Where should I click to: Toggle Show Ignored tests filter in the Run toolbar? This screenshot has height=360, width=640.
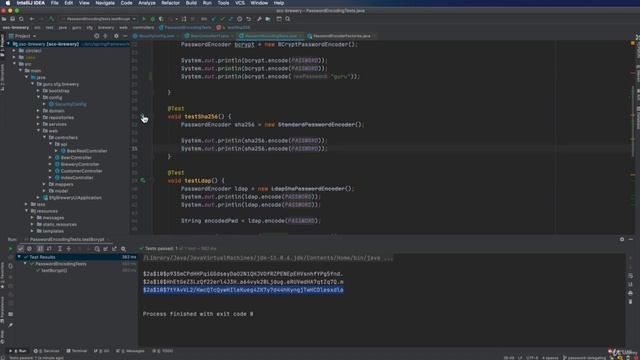(x=29, y=249)
